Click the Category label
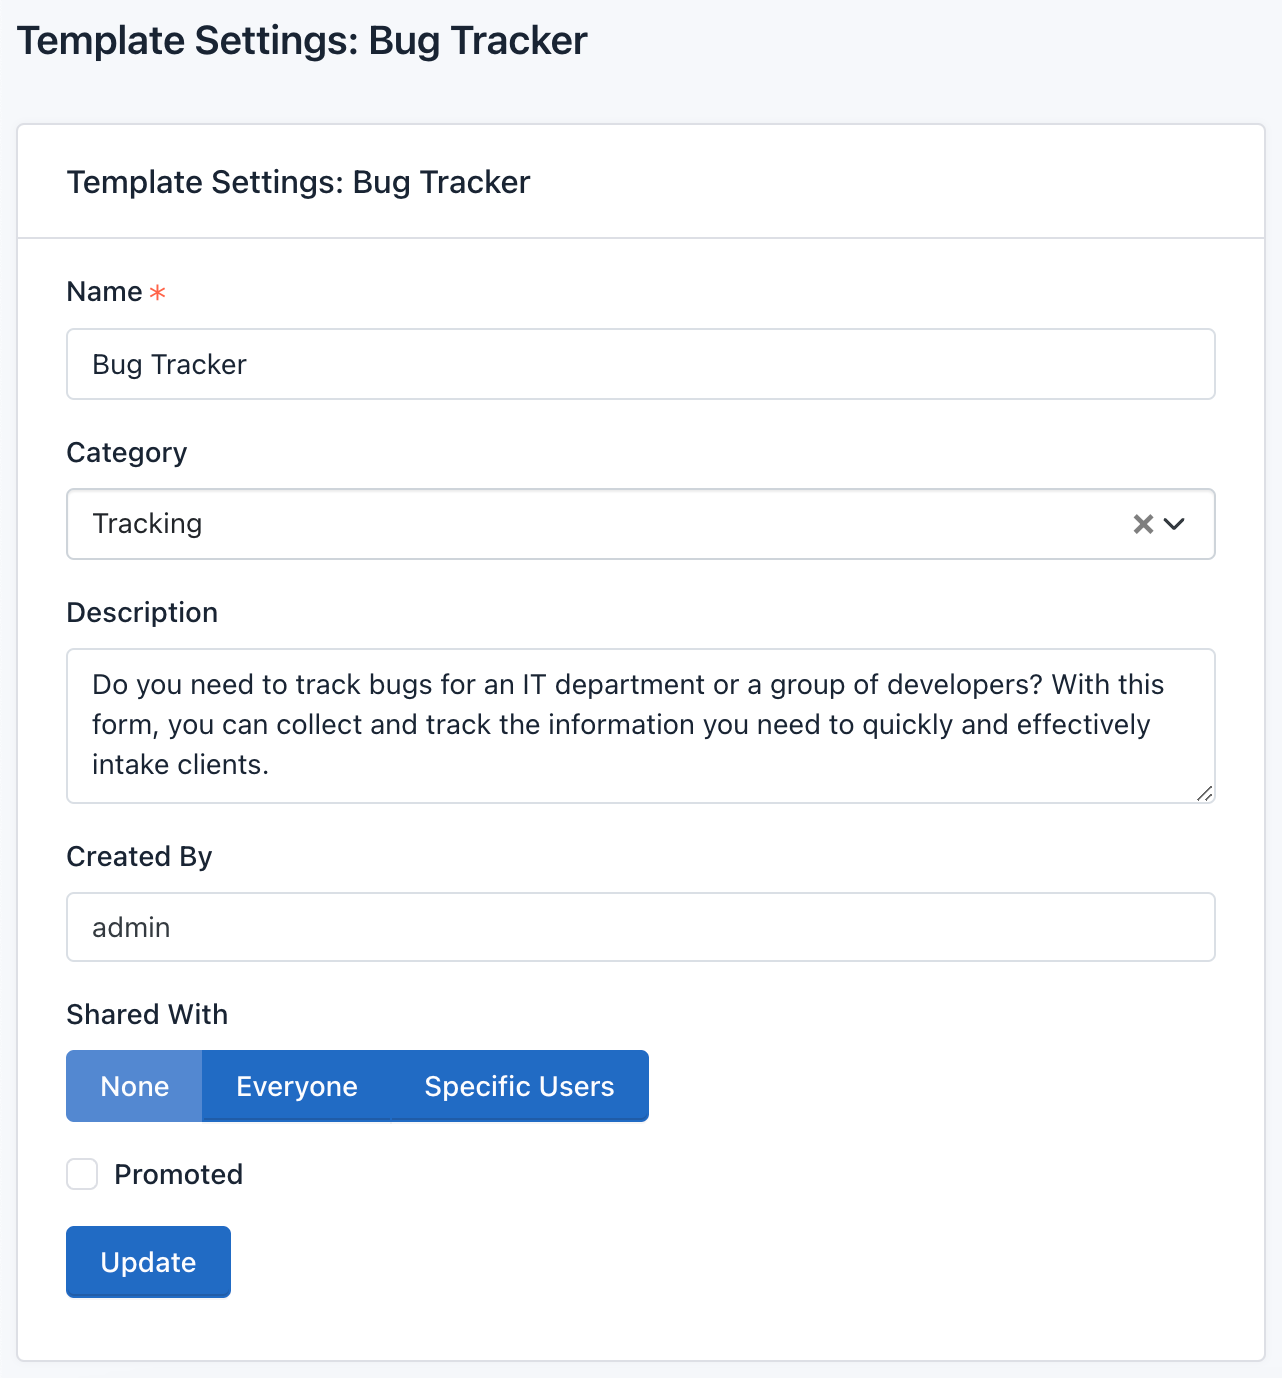The height and width of the screenshot is (1378, 1282). (x=127, y=453)
